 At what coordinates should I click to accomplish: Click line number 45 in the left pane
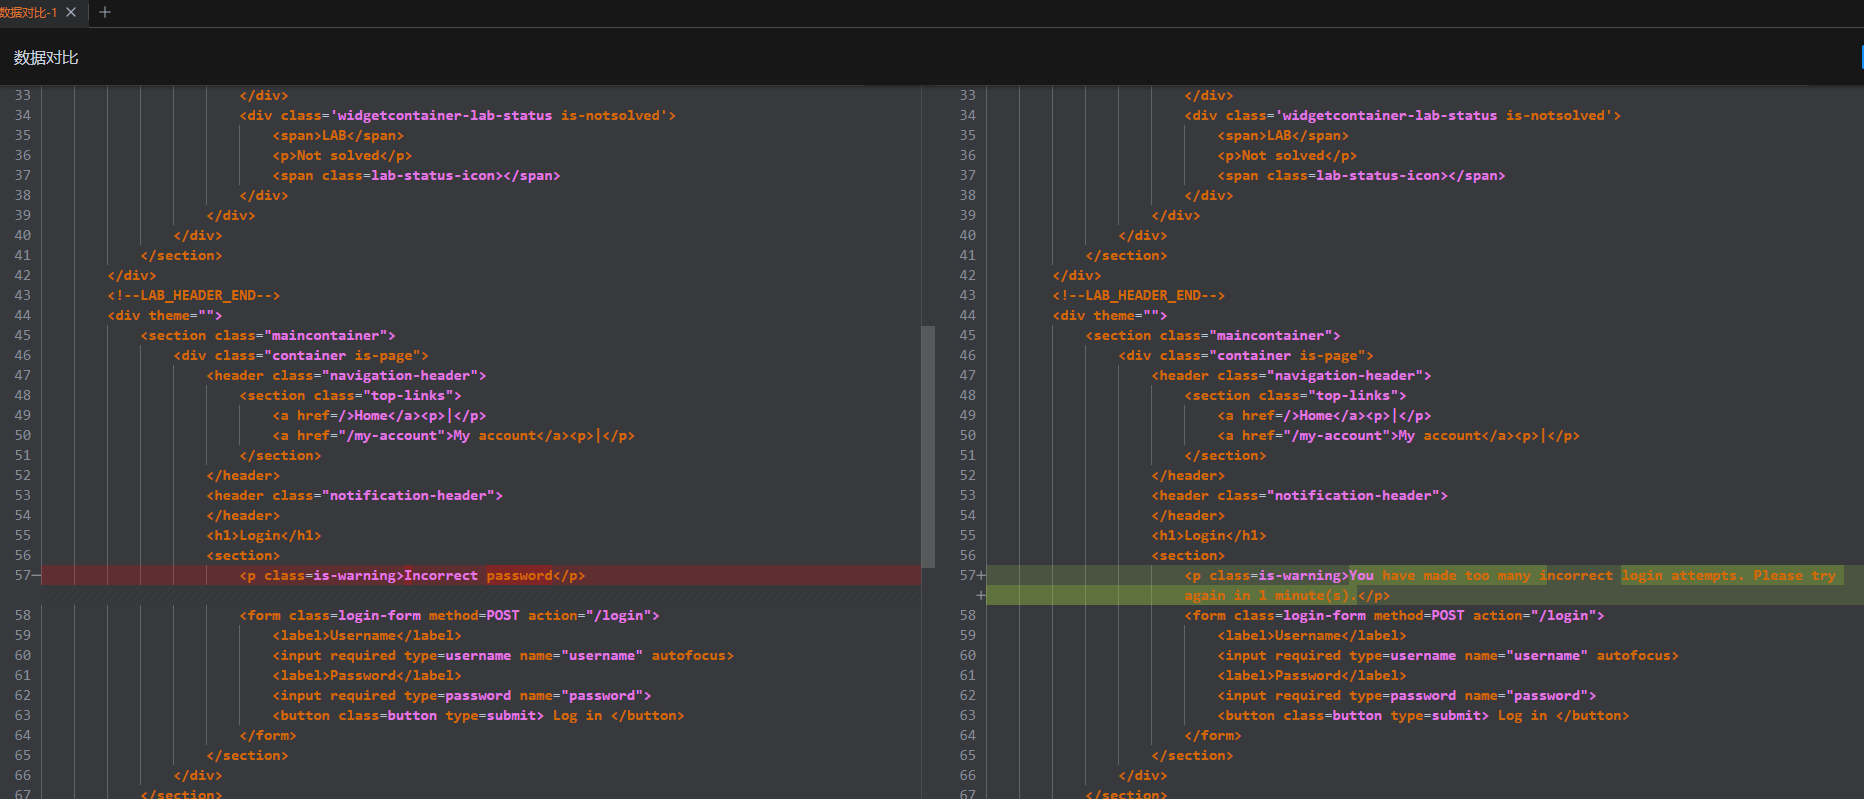point(22,336)
